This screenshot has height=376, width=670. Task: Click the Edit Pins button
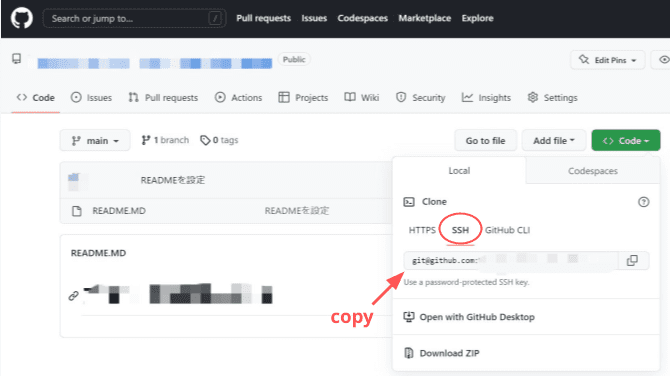[607, 60]
